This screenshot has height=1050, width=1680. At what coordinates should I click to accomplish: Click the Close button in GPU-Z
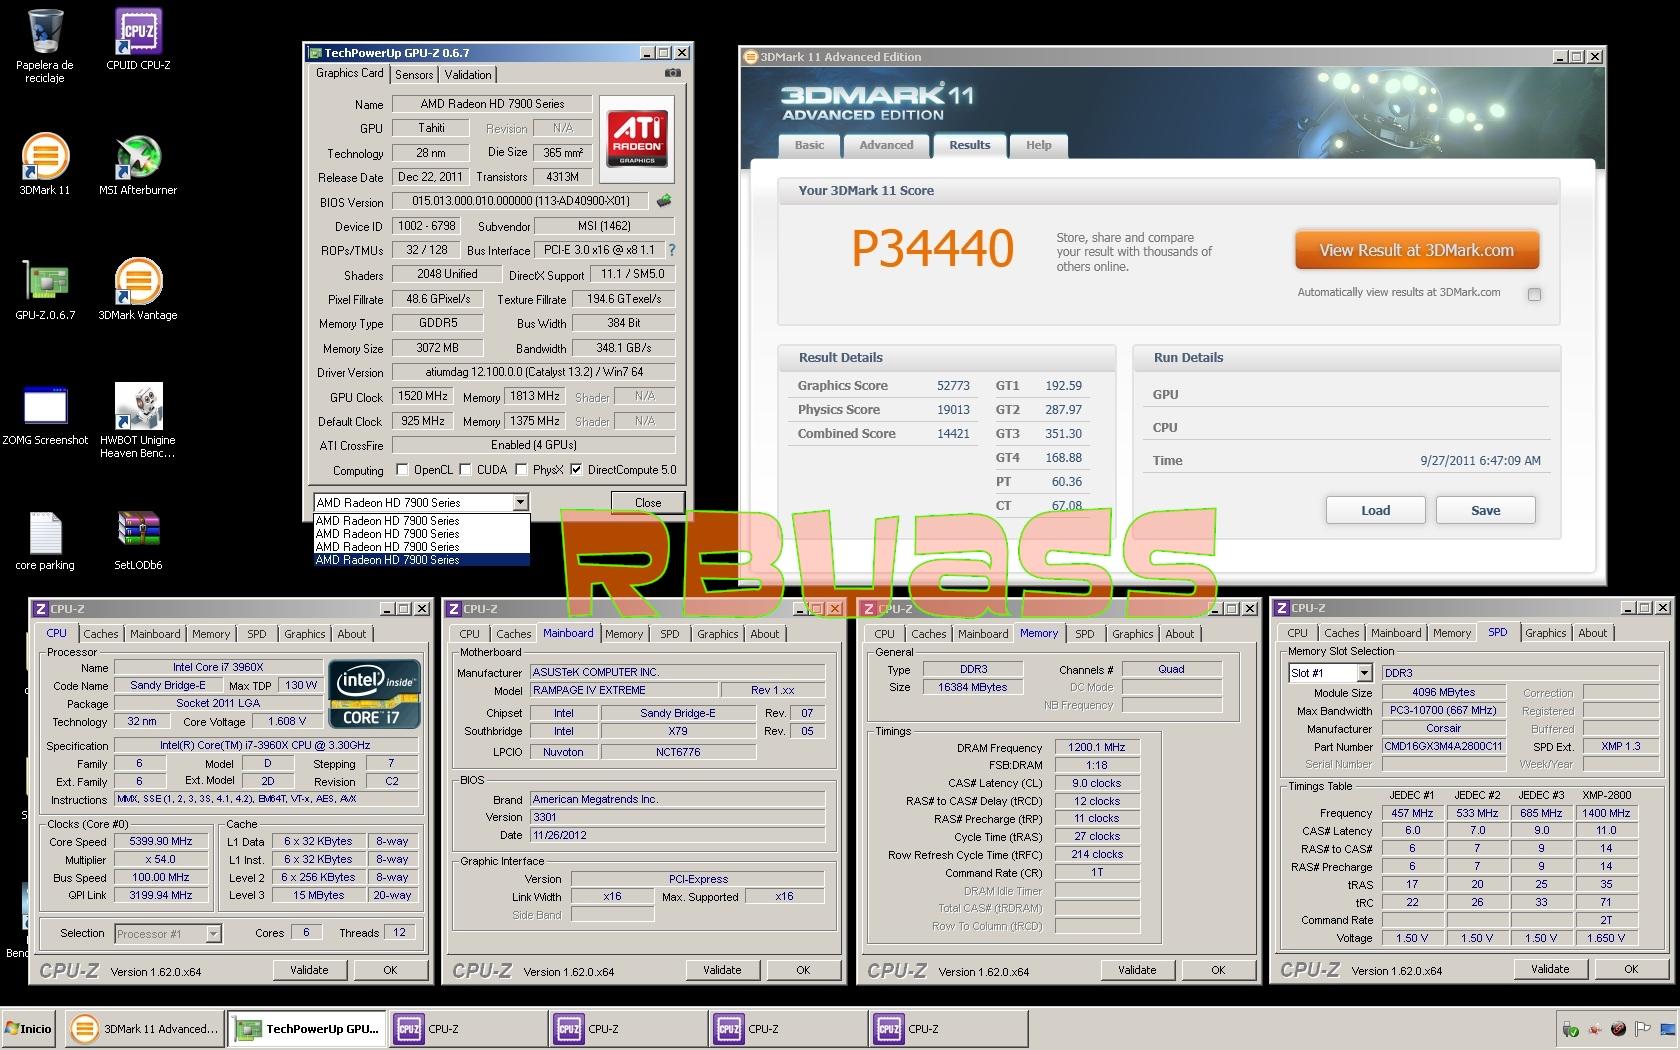pos(648,503)
